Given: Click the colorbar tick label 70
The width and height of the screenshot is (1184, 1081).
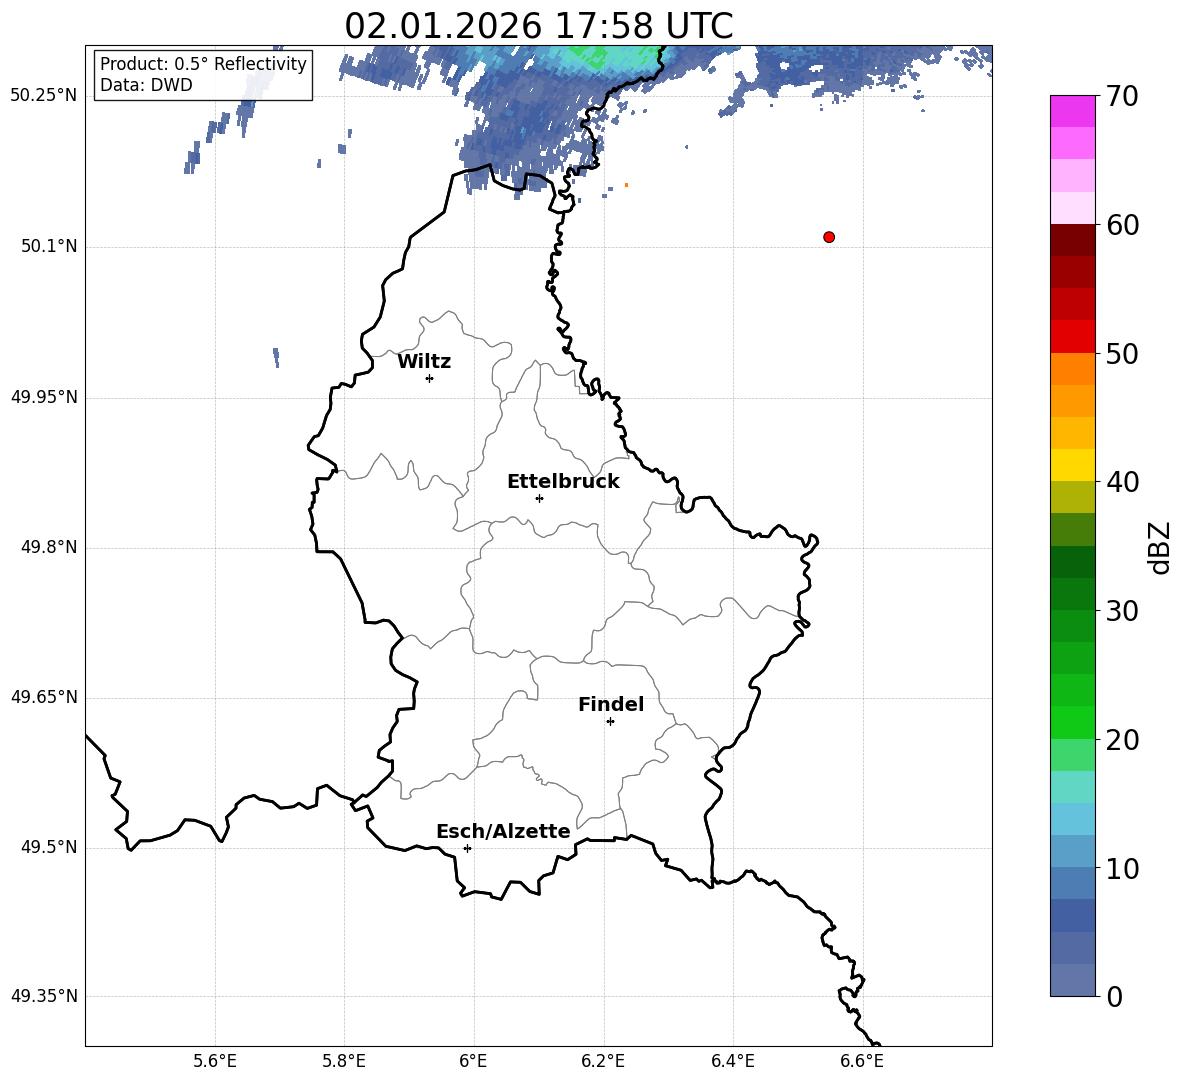Looking at the screenshot, I should pyautogui.click(x=1122, y=96).
